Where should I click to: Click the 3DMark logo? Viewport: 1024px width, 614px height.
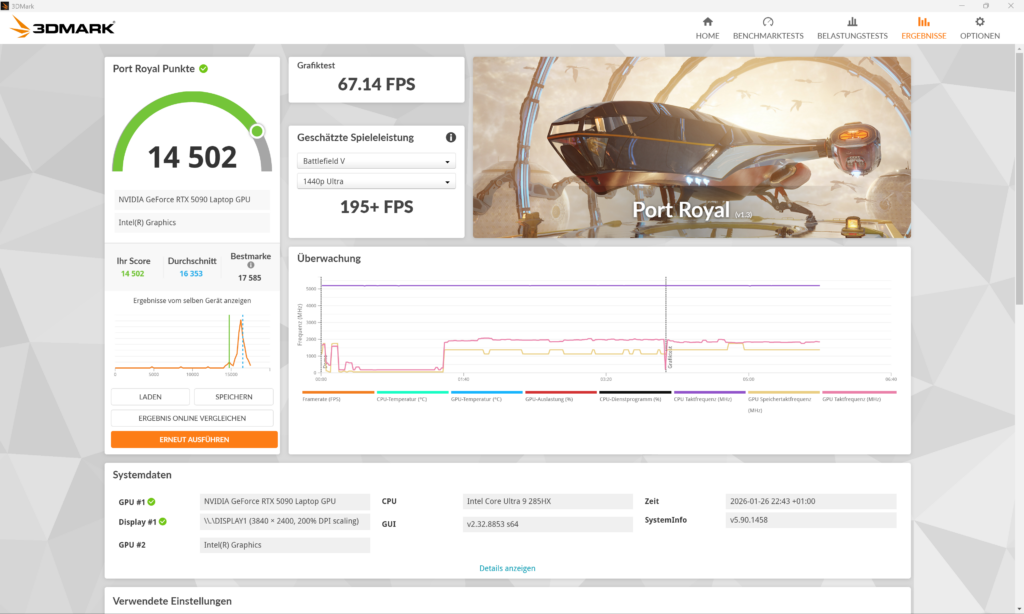pos(63,28)
